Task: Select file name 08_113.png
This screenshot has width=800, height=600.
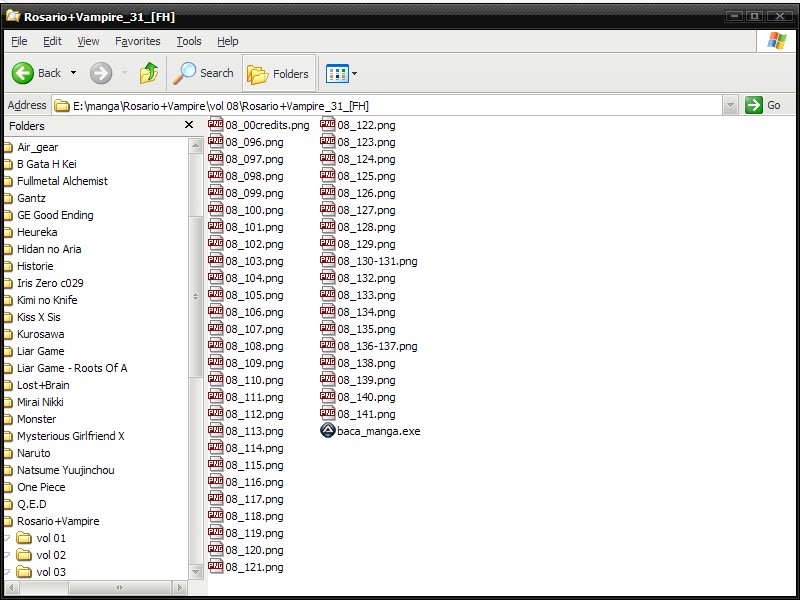Action: 255,432
